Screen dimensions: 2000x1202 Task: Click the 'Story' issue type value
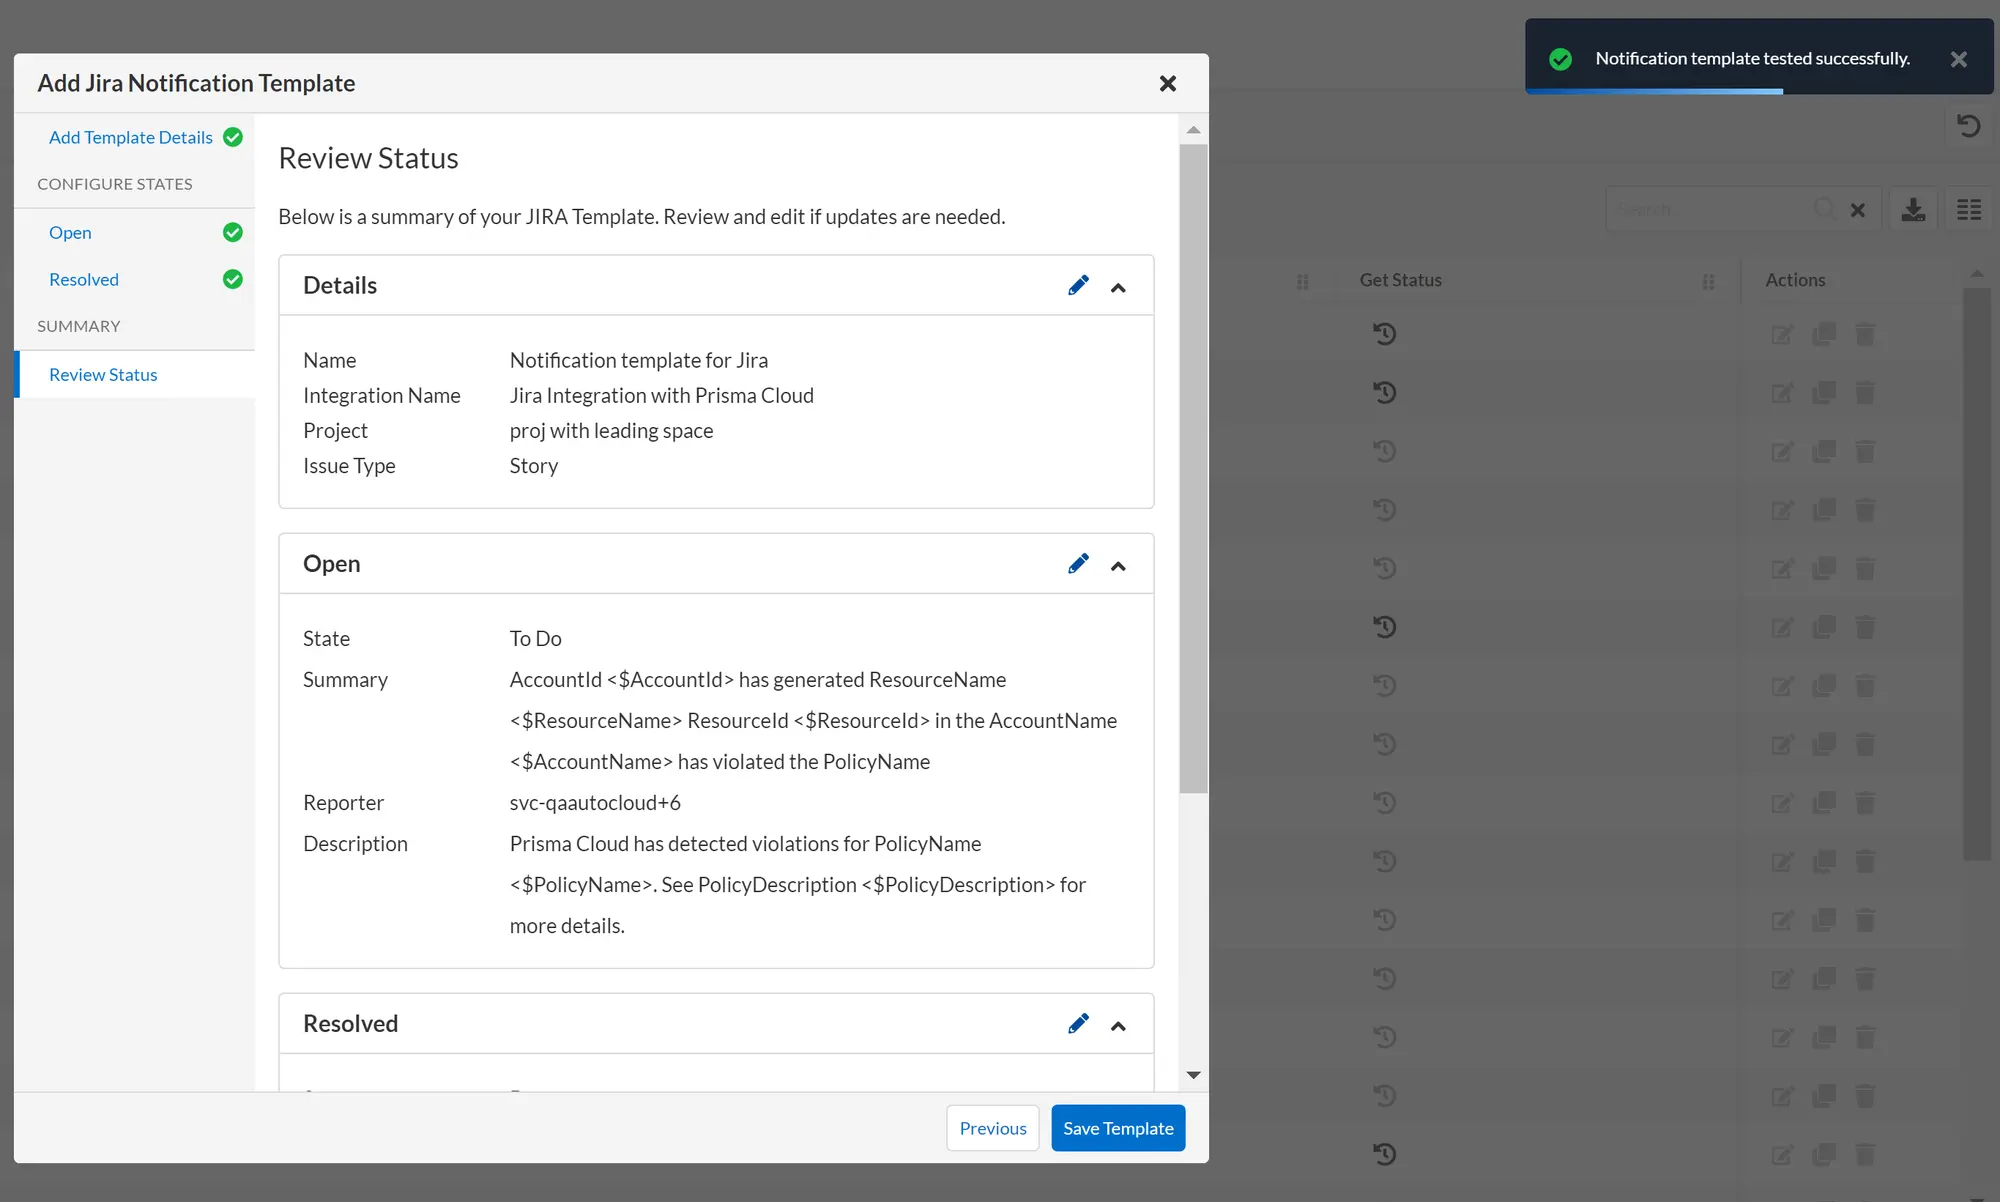pos(534,466)
